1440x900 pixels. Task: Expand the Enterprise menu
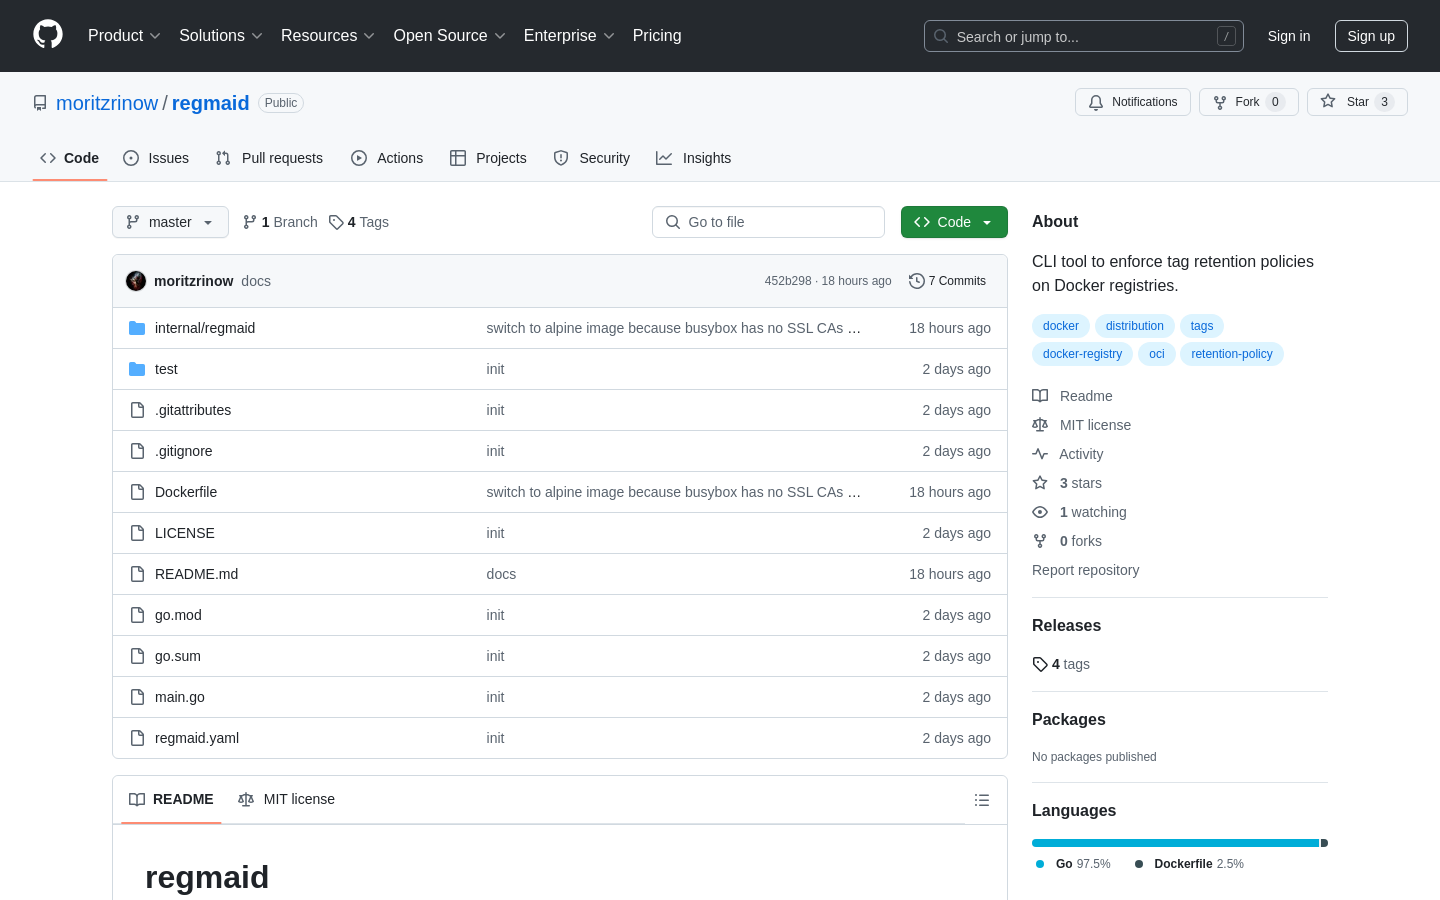569,36
